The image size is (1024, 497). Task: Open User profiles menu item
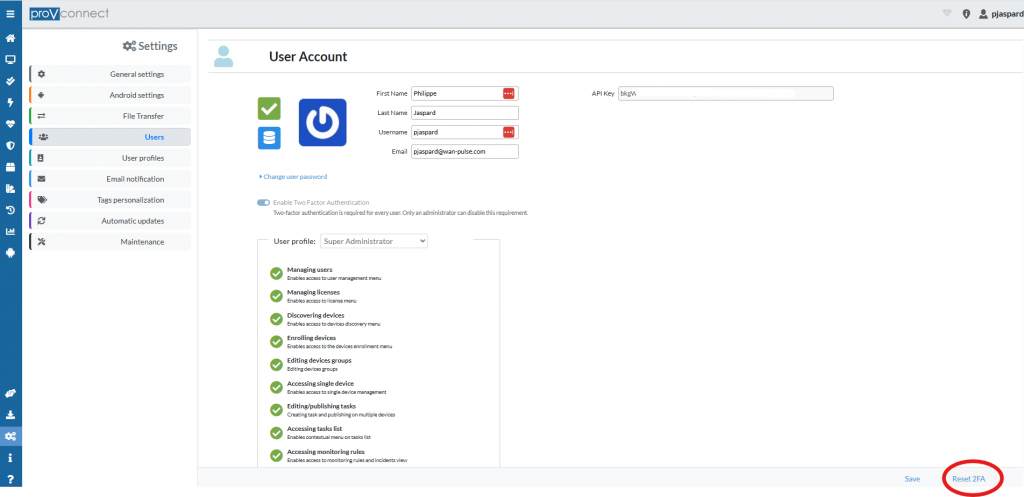110,157
